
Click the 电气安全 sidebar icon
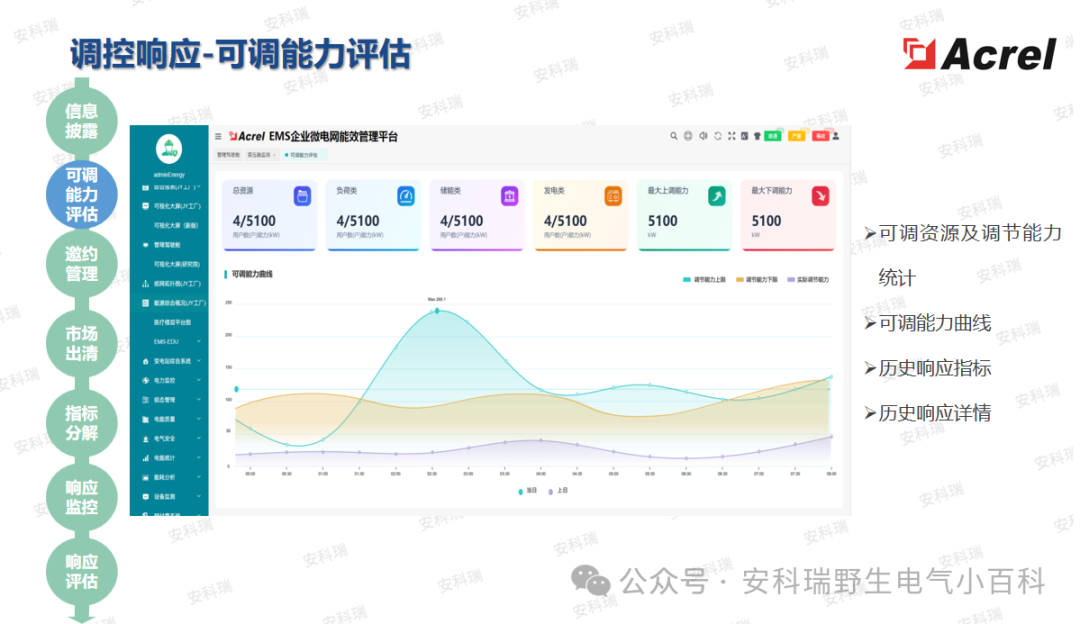pyautogui.click(x=145, y=439)
